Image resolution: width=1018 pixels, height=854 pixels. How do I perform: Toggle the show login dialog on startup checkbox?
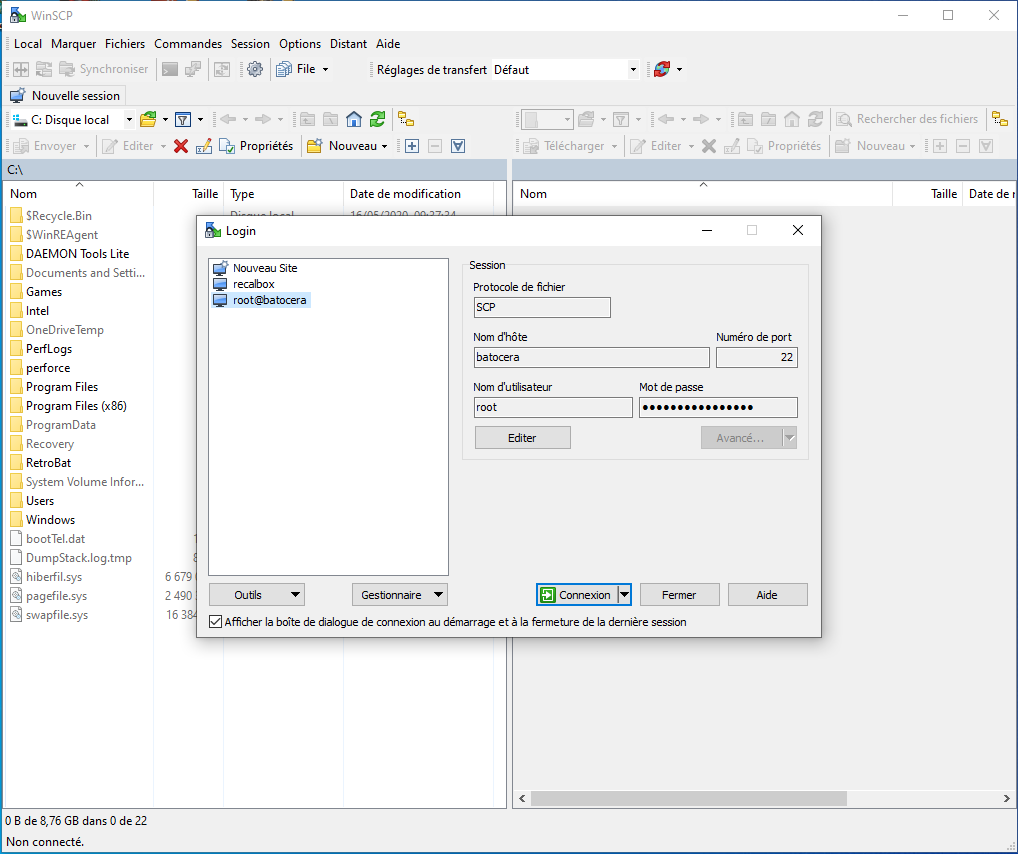215,622
